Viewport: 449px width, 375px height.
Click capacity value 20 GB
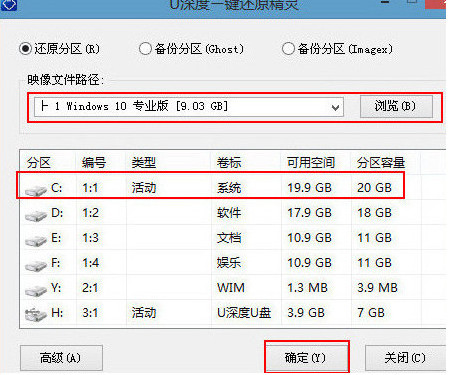pos(374,188)
